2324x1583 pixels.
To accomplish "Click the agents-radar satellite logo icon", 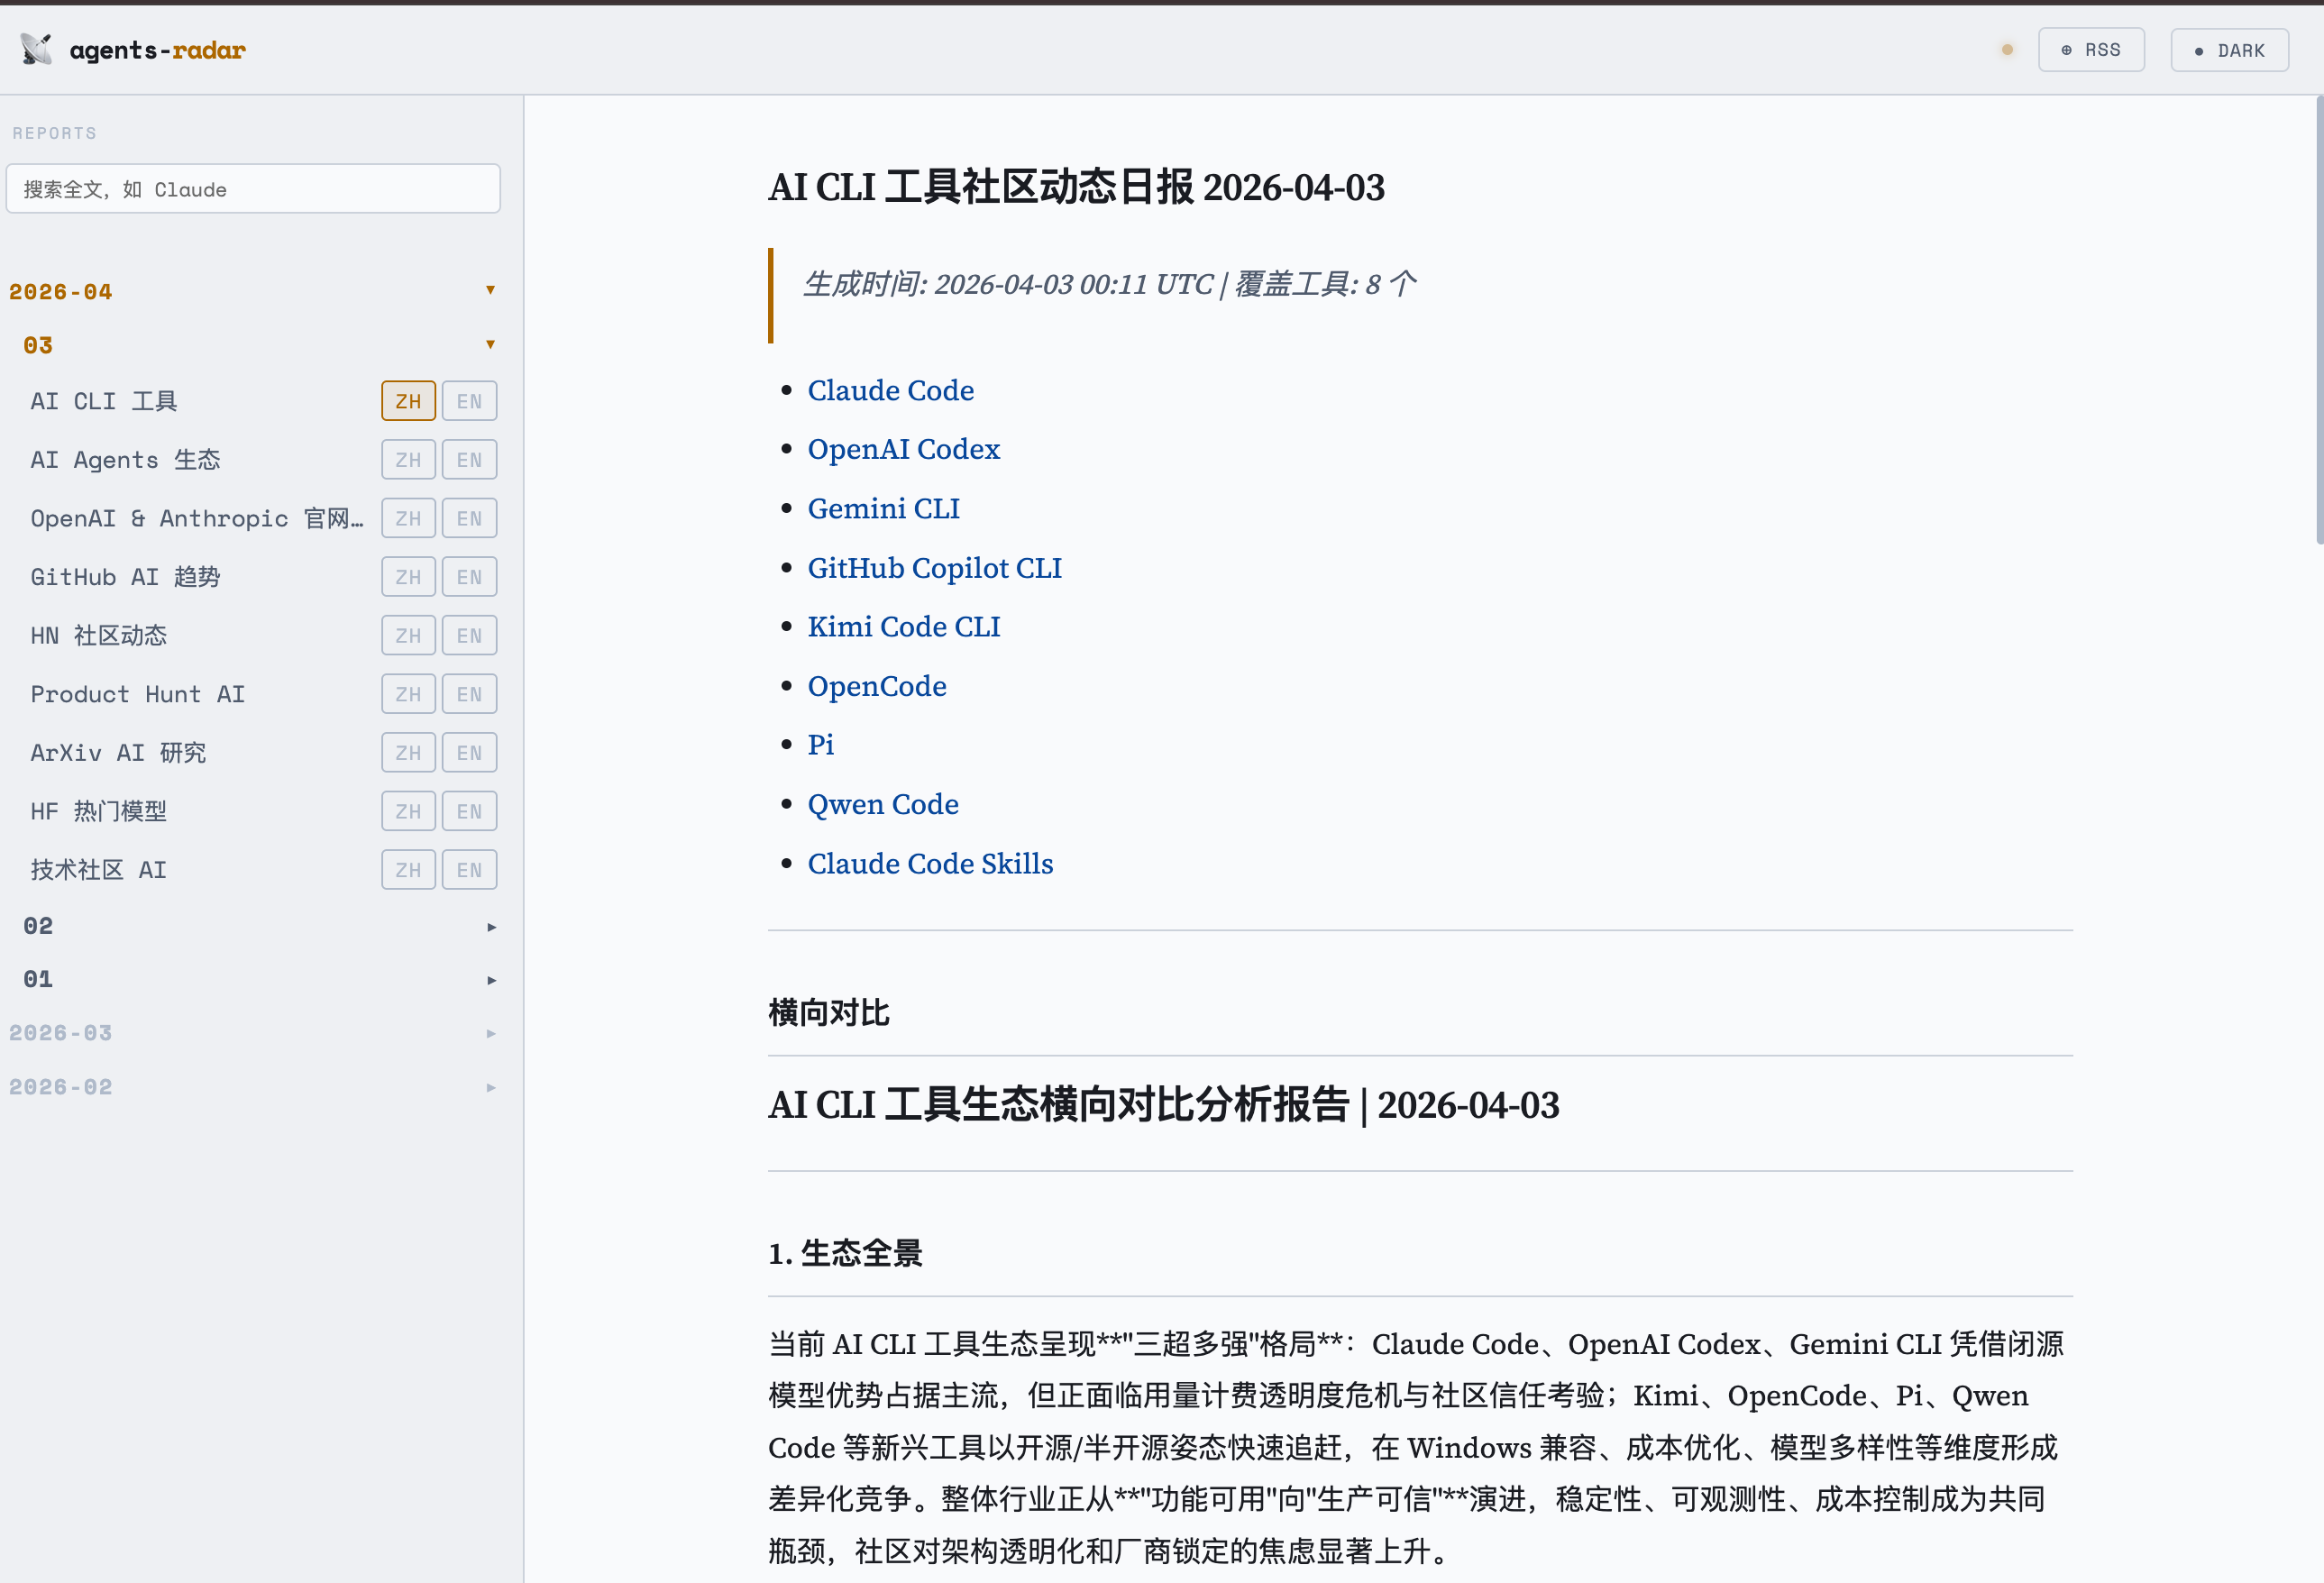I will (36, 49).
